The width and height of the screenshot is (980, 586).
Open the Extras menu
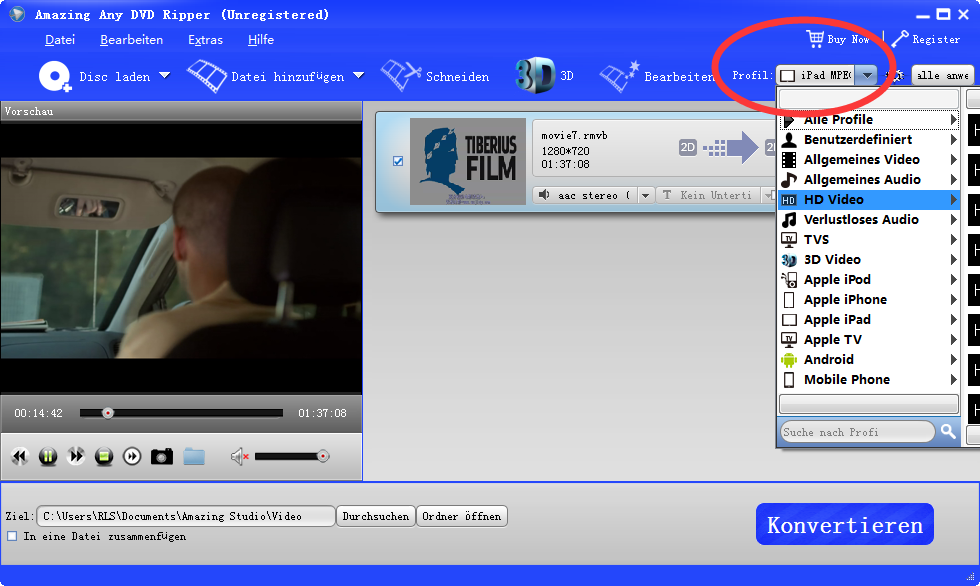point(206,39)
